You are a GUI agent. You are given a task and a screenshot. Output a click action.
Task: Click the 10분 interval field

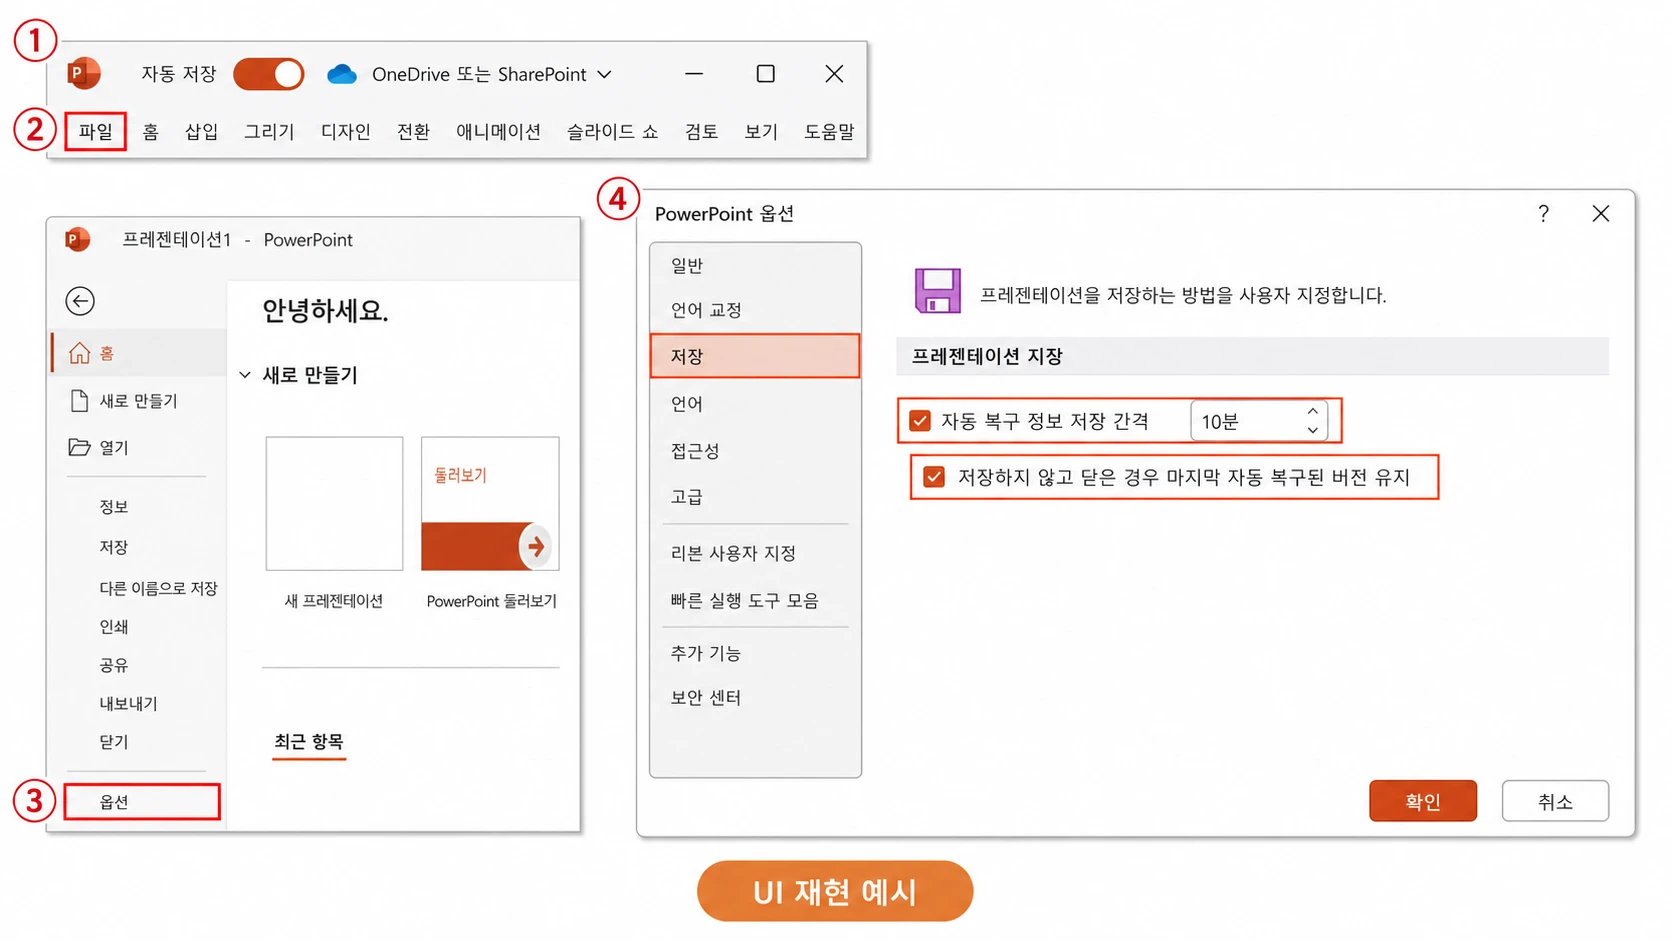coord(1259,421)
